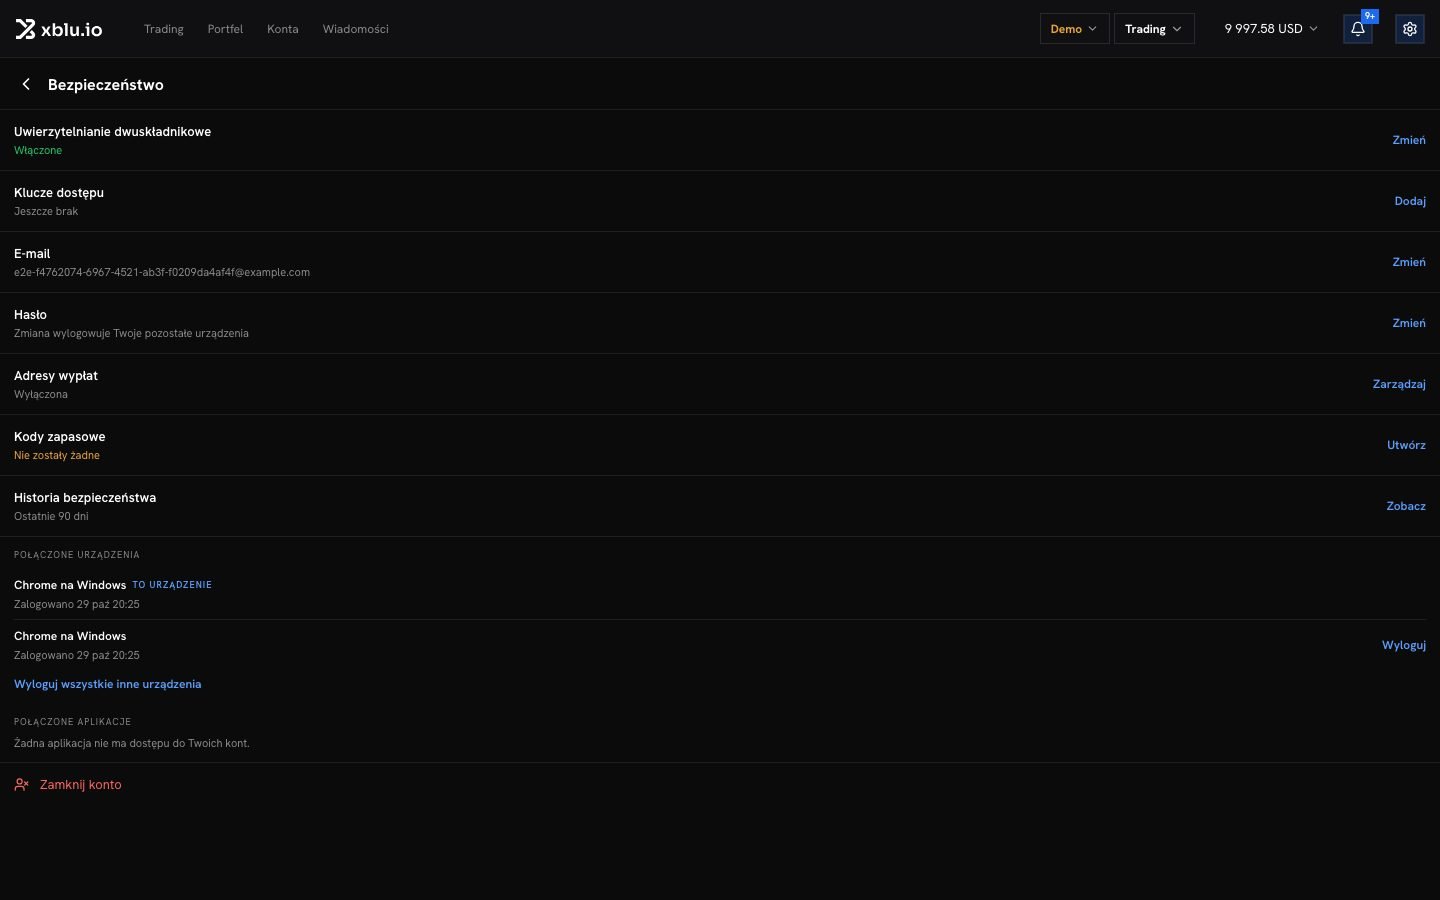
Task: Click the Wyłączona status text
Action: (41, 394)
